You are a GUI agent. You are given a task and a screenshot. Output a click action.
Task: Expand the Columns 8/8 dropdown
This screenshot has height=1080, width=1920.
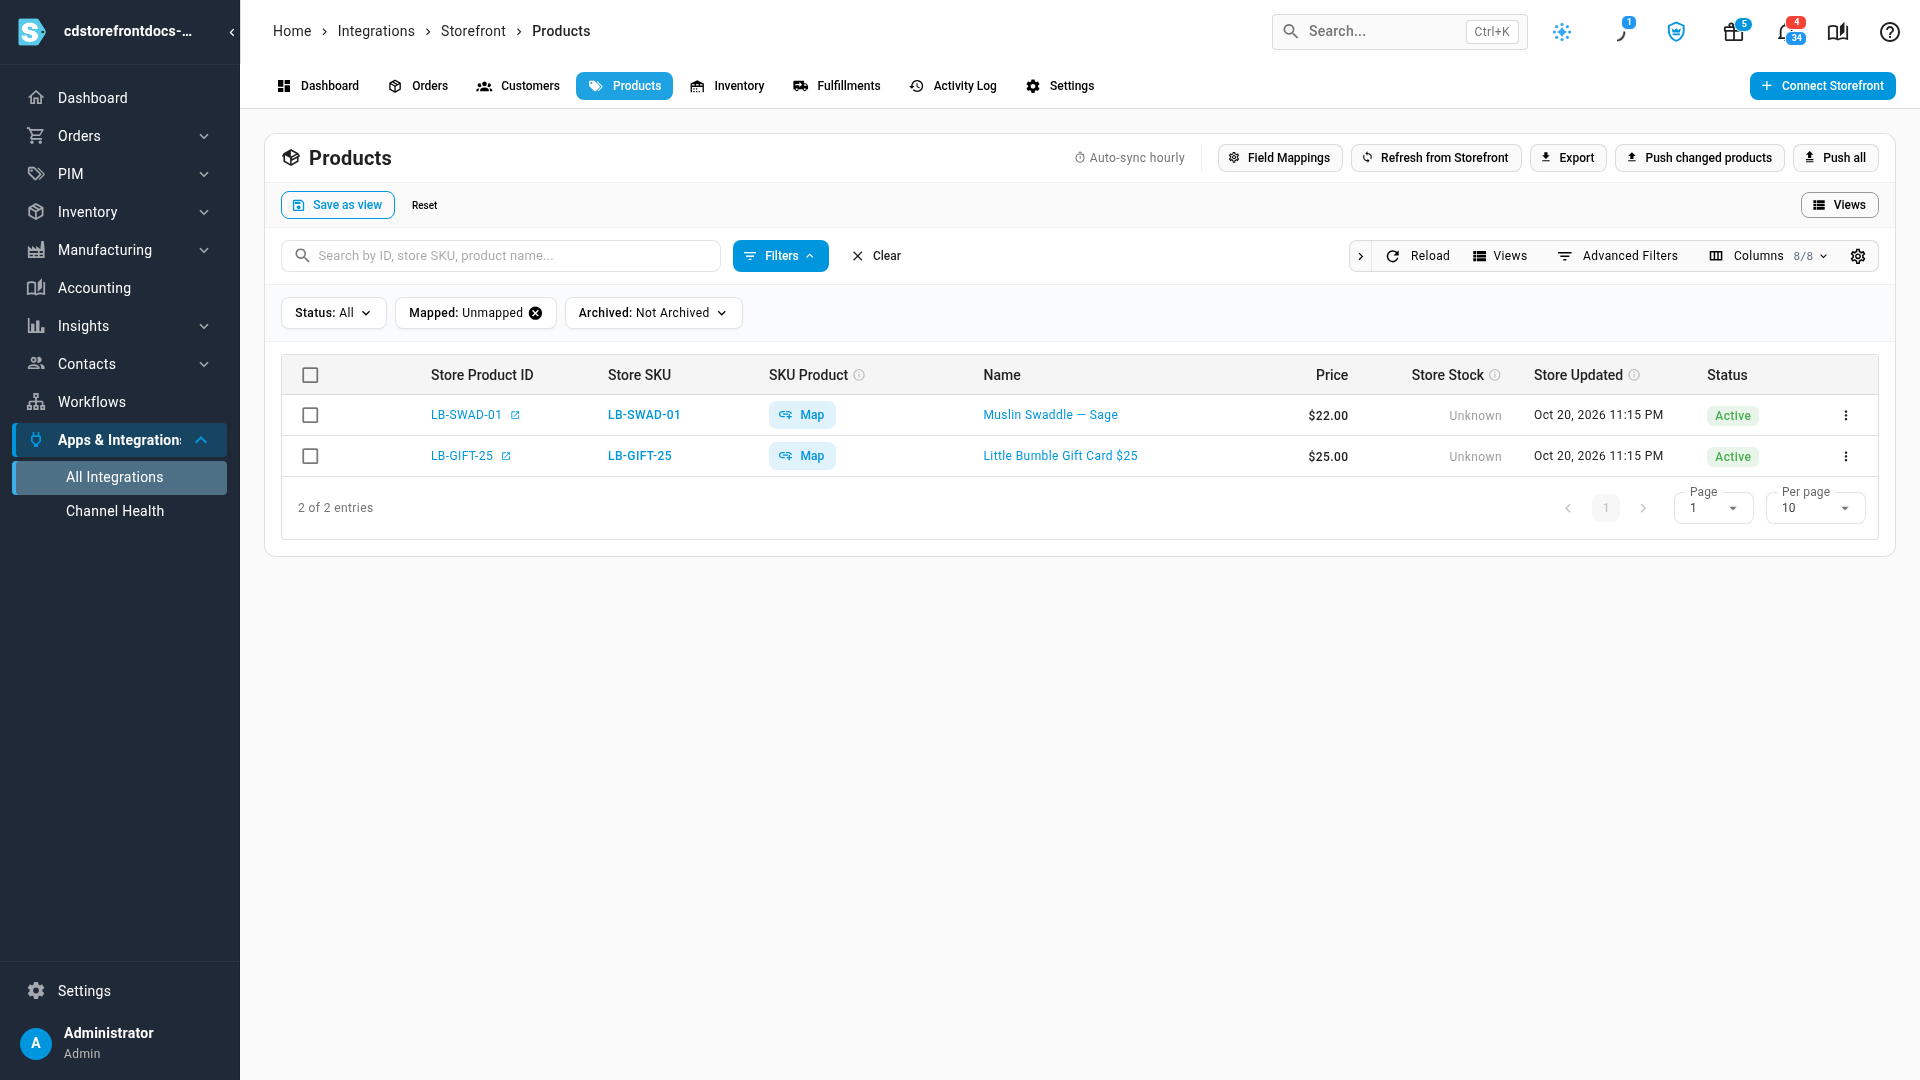pyautogui.click(x=1768, y=256)
